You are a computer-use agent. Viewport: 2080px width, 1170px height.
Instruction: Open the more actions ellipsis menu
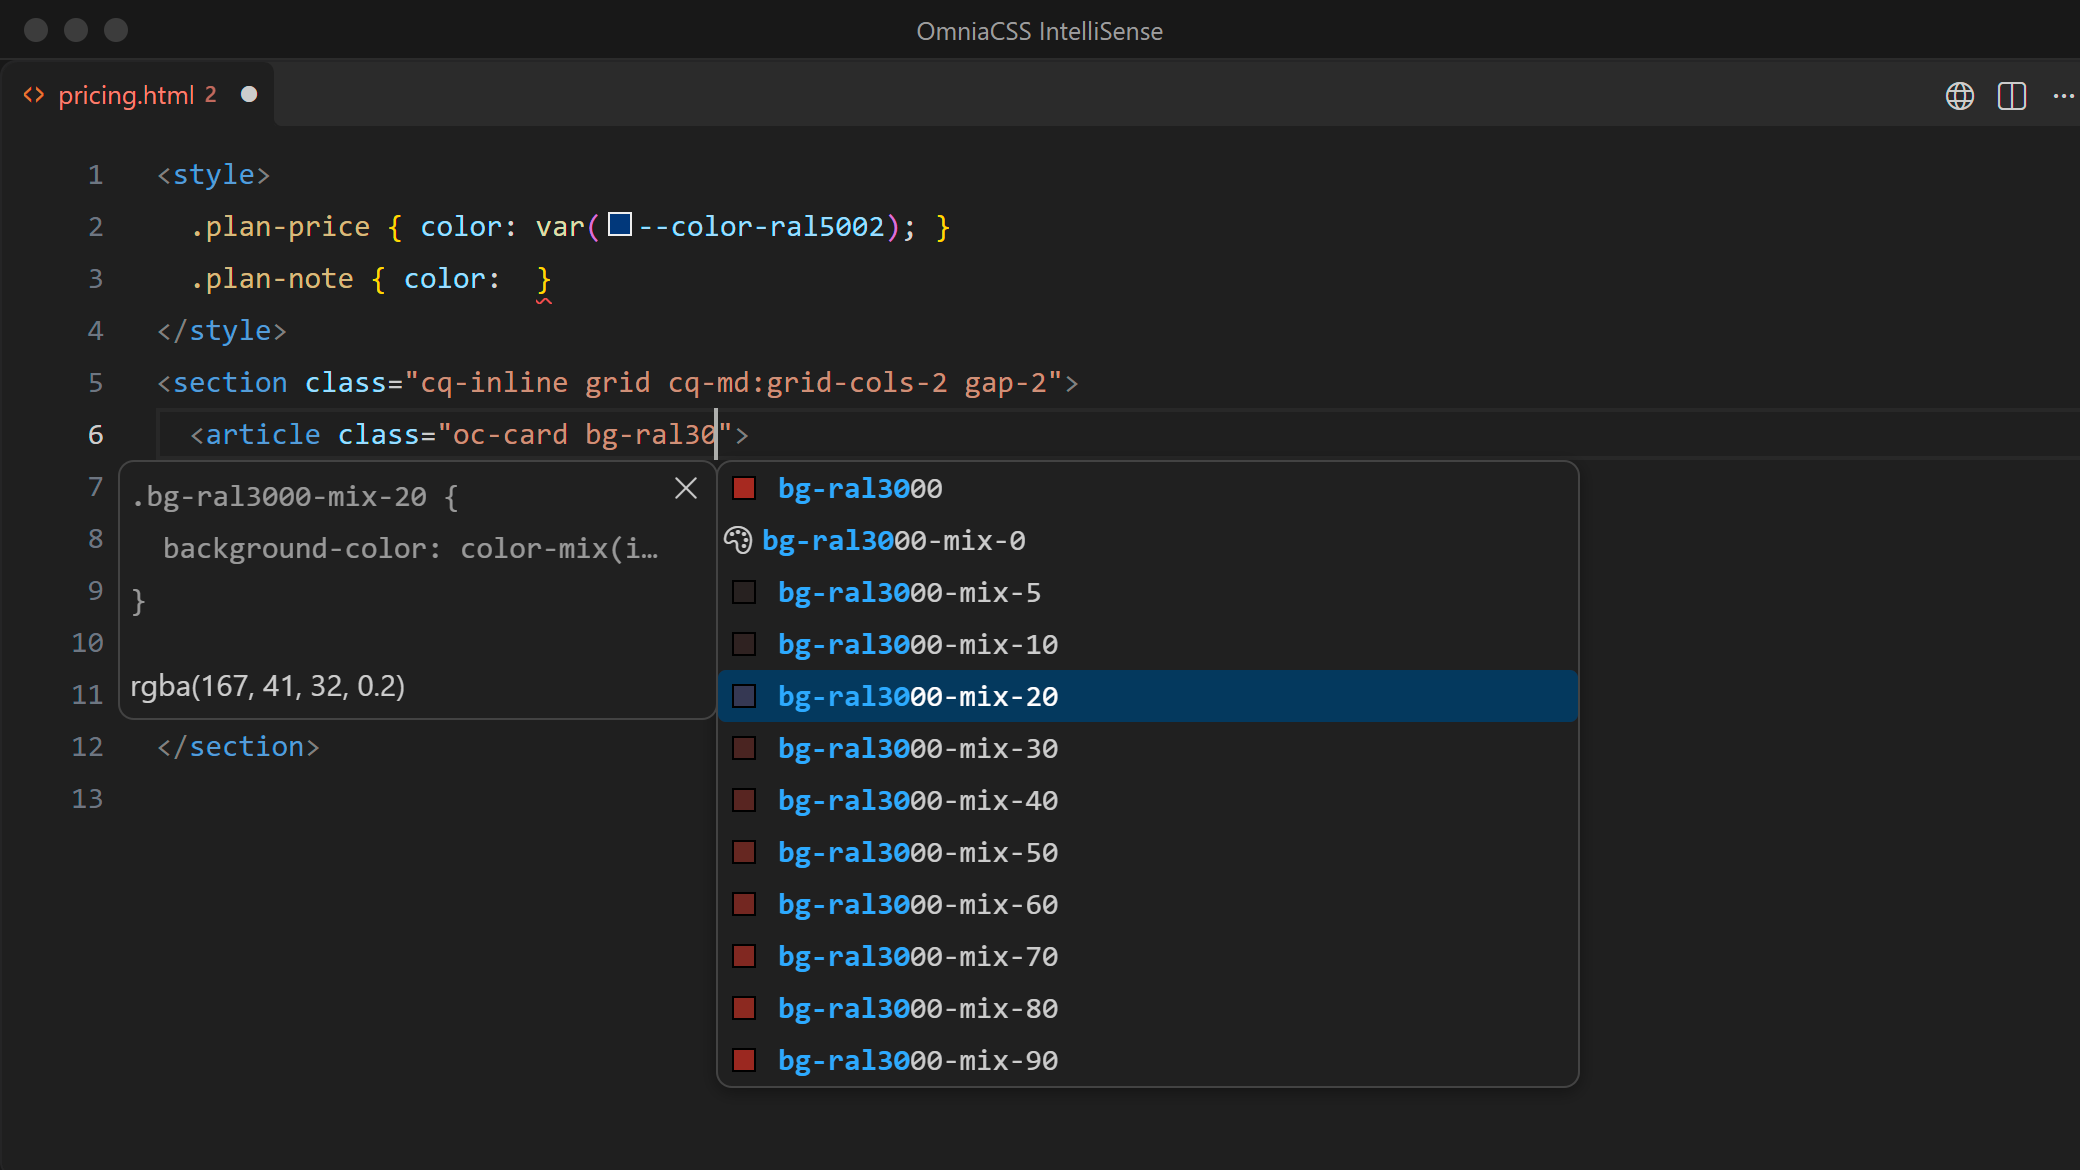2064,96
